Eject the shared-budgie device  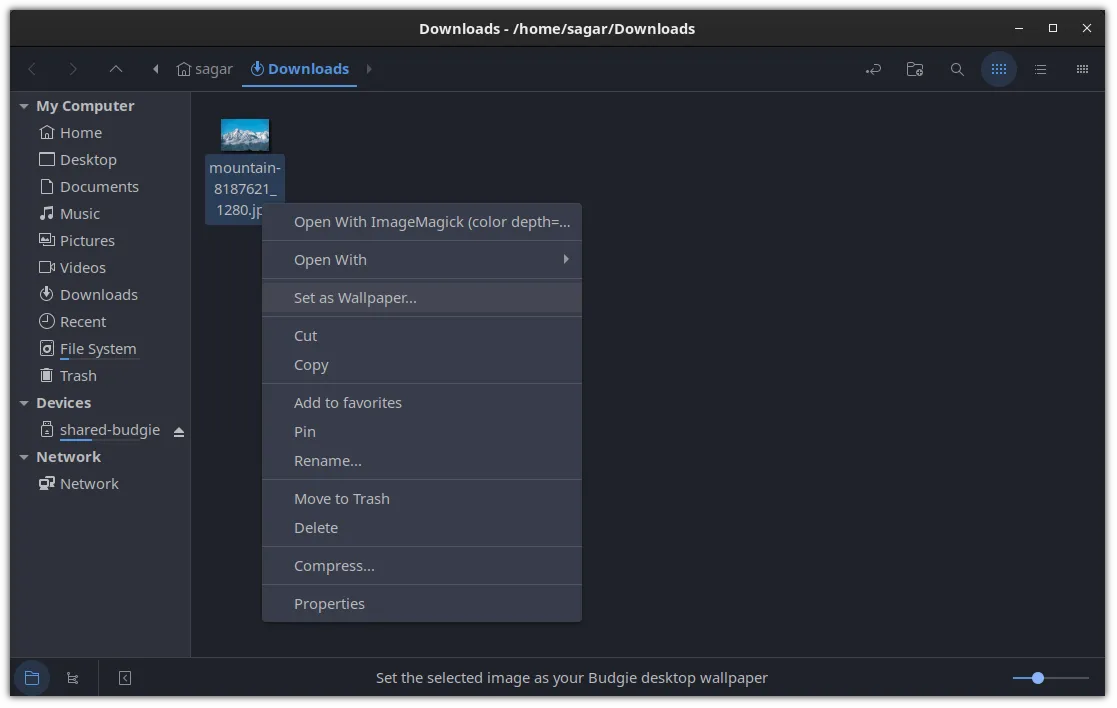click(179, 431)
